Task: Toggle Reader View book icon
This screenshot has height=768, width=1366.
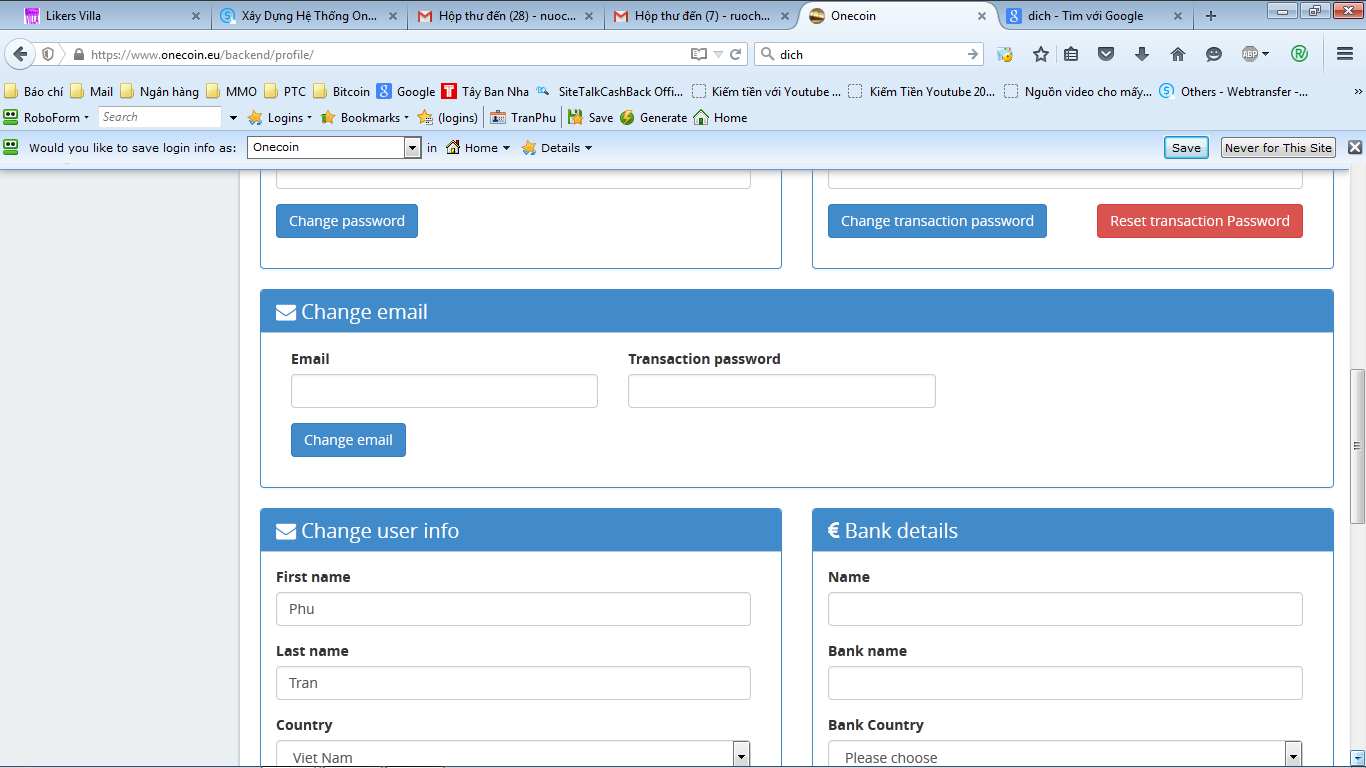Action: [x=698, y=54]
